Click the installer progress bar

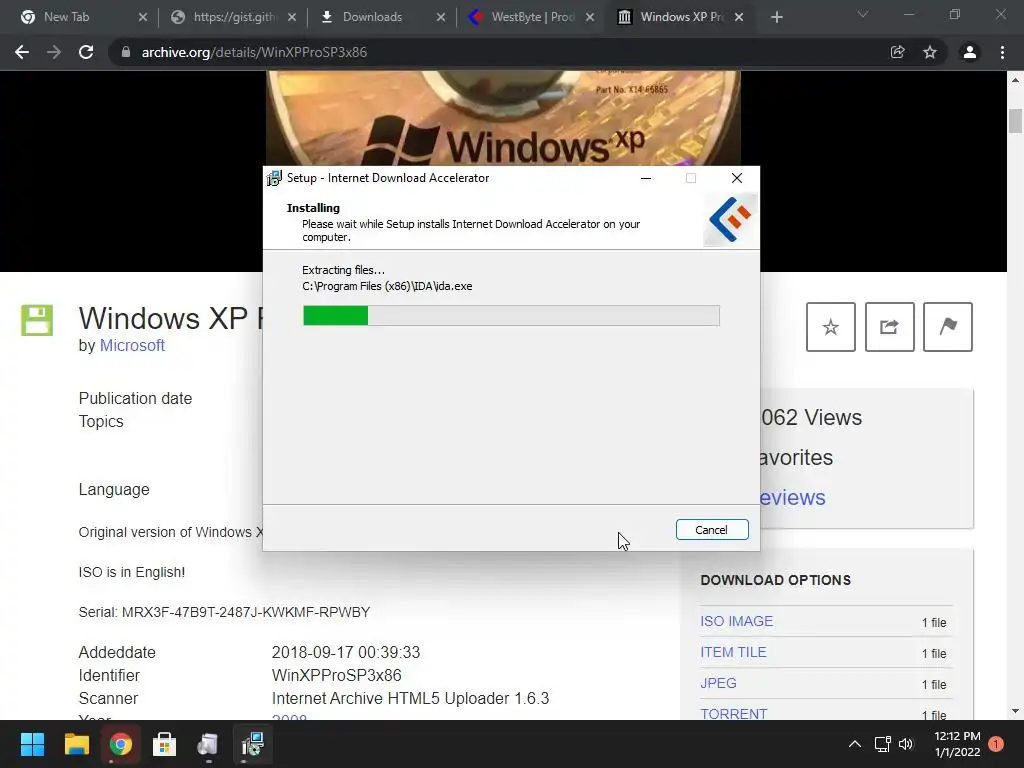click(x=511, y=315)
